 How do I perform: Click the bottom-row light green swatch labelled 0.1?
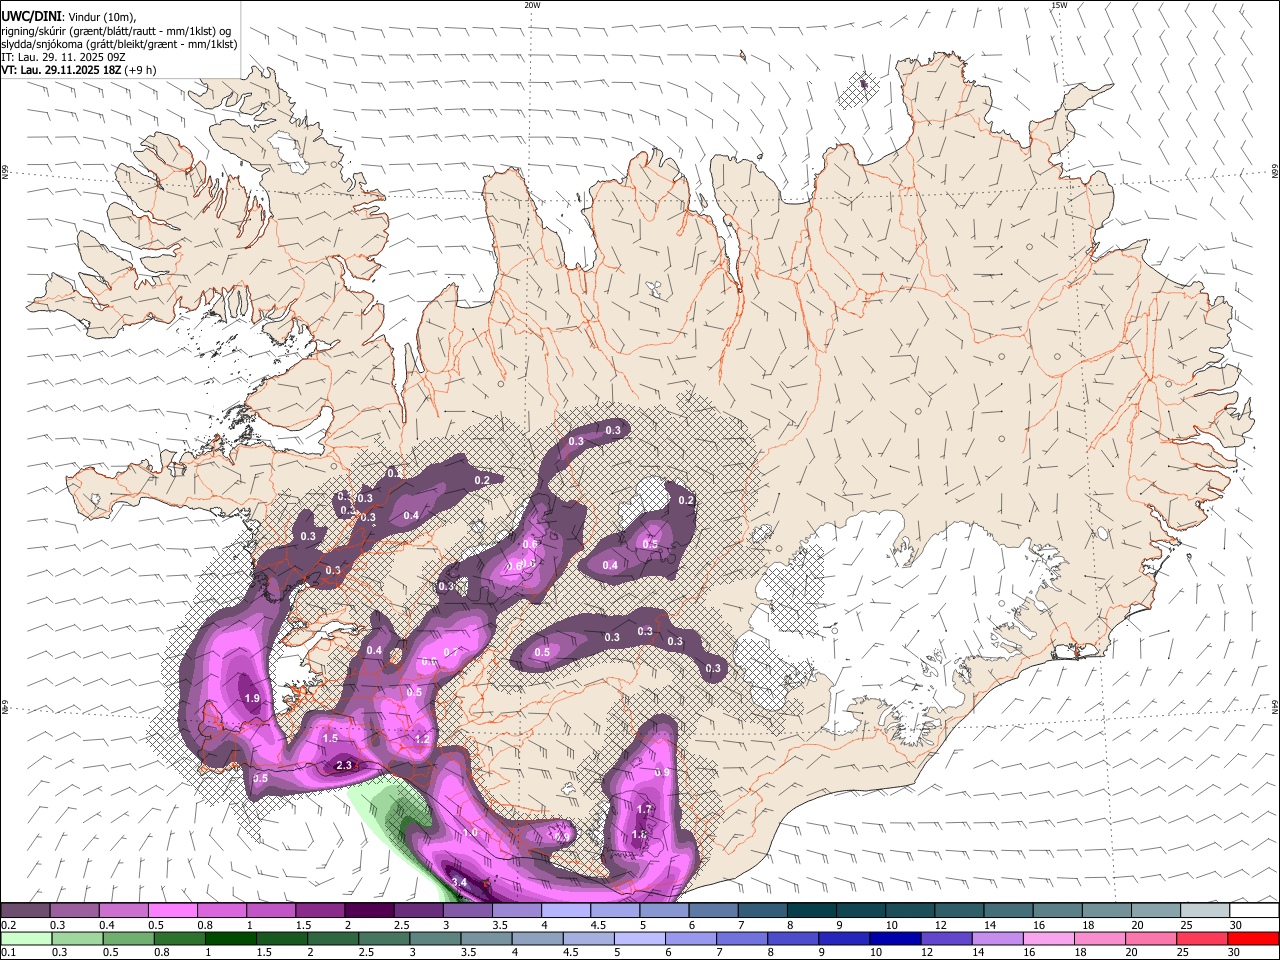[x=26, y=939]
